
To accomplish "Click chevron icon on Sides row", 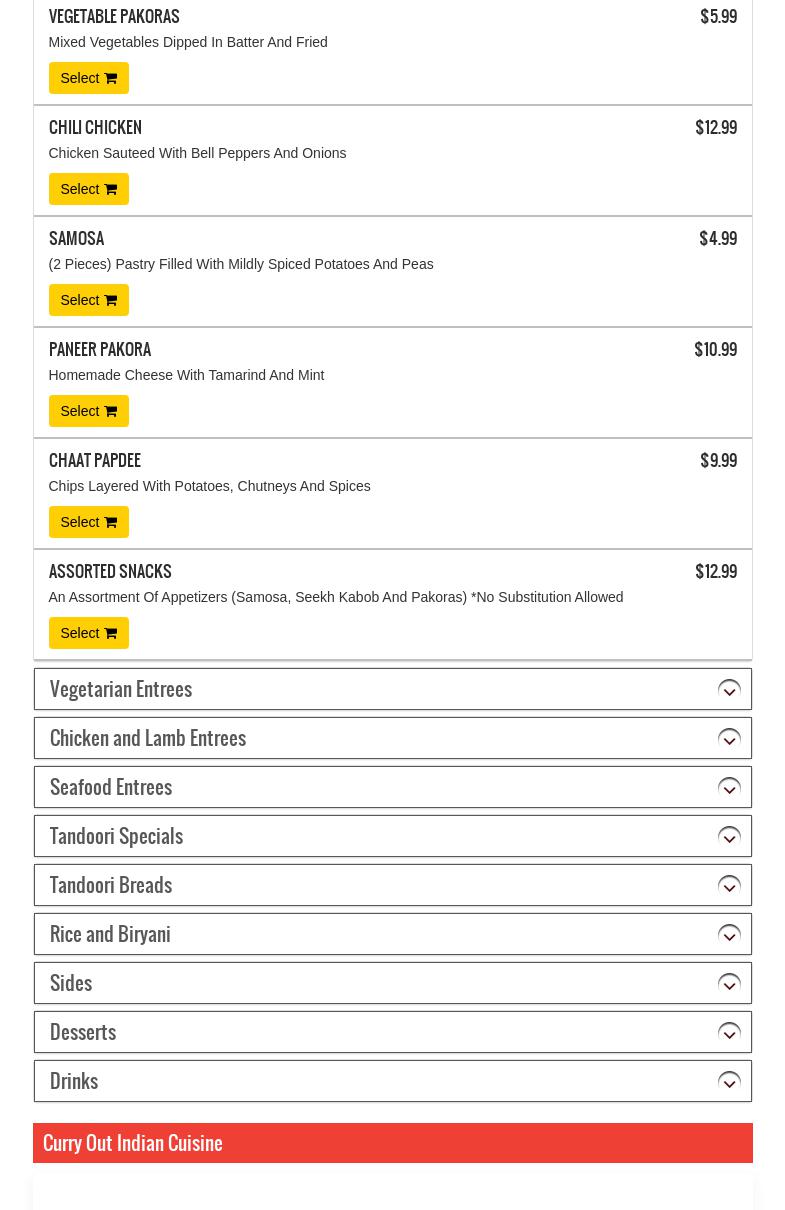I will pos(729,983).
